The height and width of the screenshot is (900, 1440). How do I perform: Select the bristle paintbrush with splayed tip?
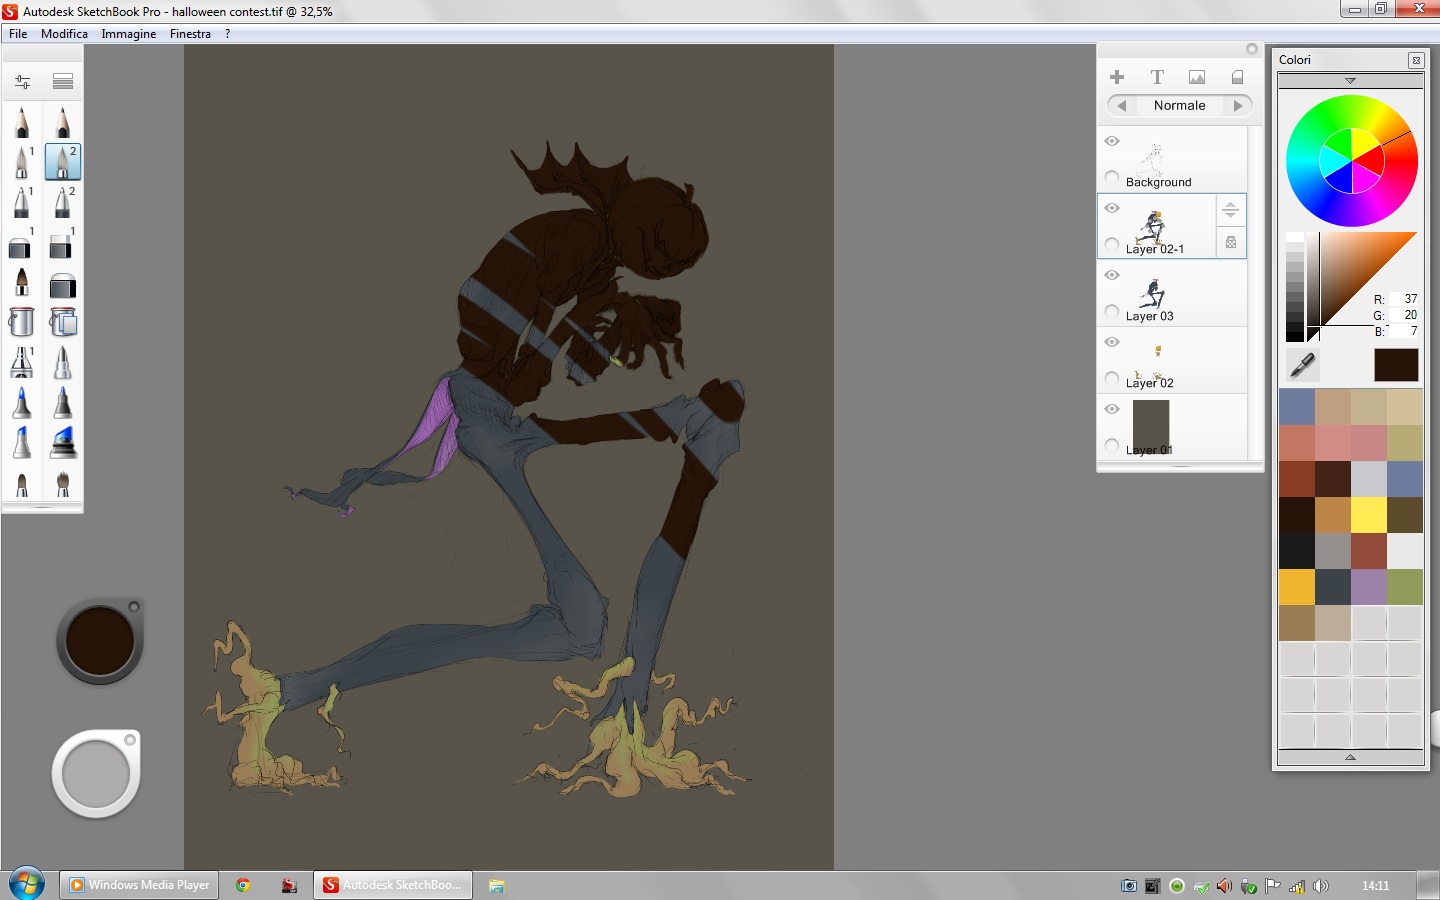tap(62, 483)
